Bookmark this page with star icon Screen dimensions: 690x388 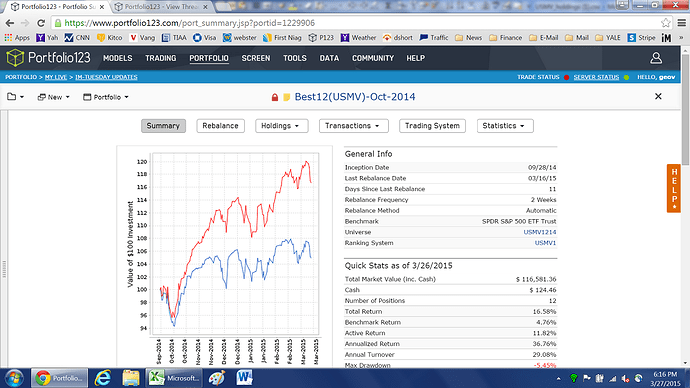pyautogui.click(x=665, y=23)
